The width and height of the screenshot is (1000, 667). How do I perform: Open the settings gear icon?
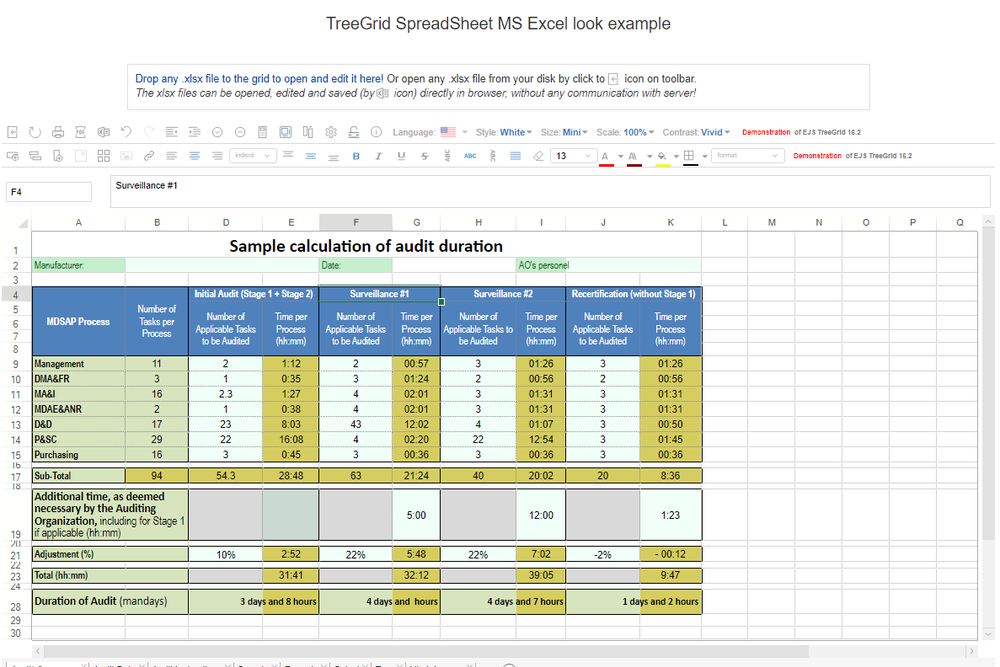[x=331, y=132]
